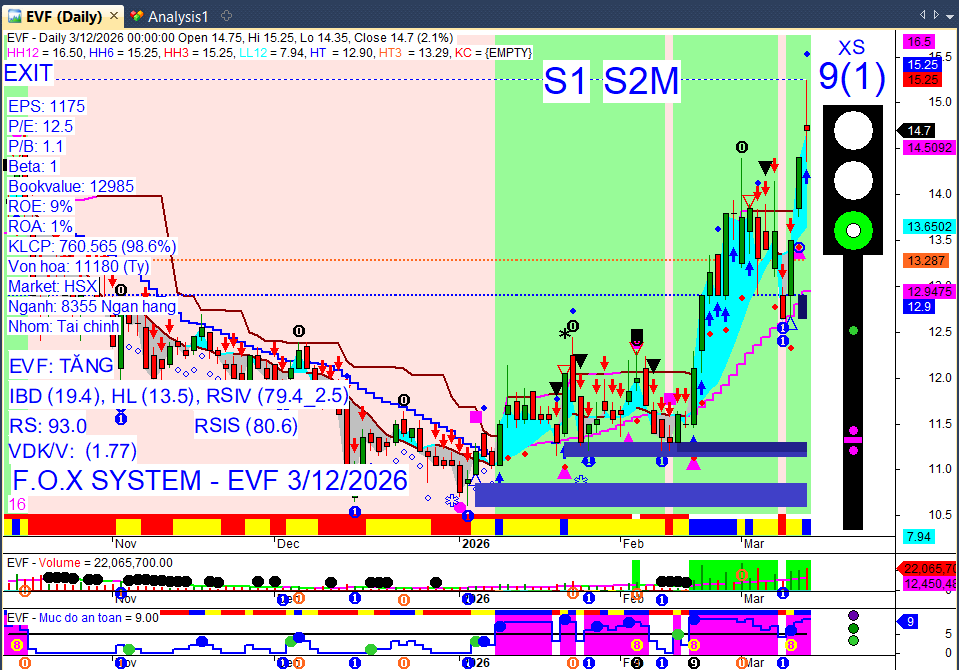Screen dimensions: 959x670
Task: Close the EVF (Daily) tab
Action: [x=114, y=16]
